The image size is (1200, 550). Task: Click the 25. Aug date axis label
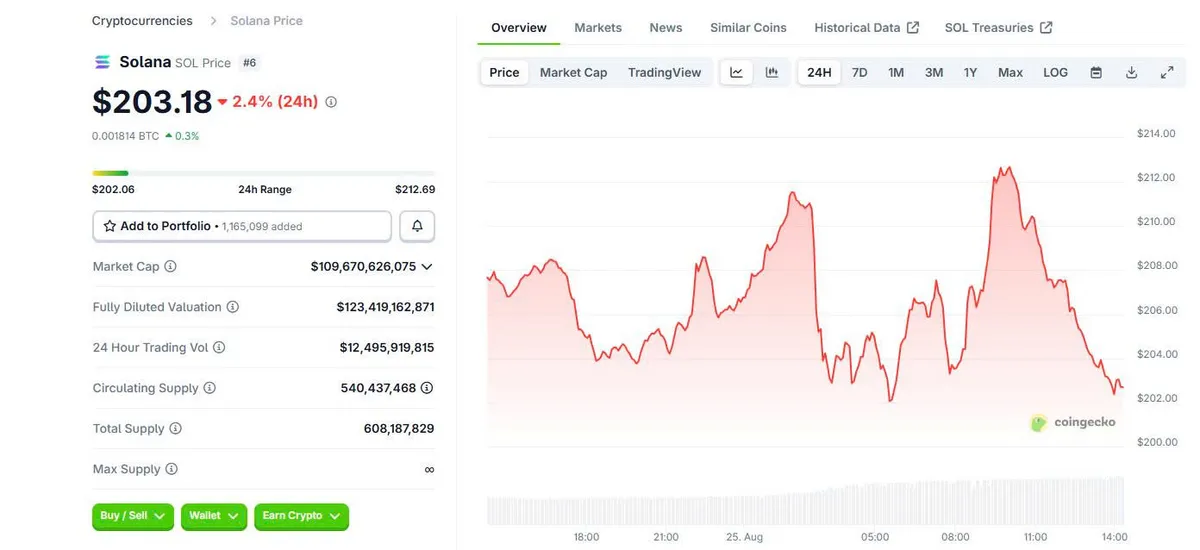click(745, 537)
